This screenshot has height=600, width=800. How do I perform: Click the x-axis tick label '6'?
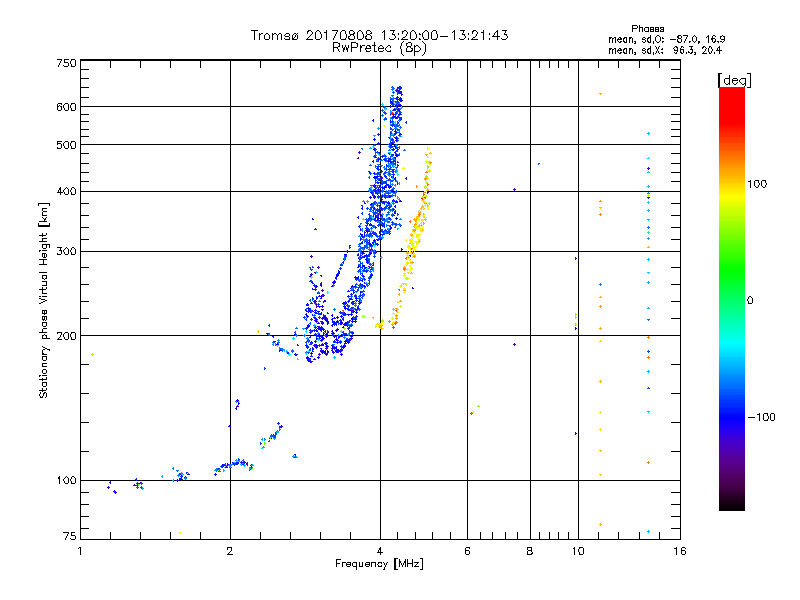[x=467, y=551]
